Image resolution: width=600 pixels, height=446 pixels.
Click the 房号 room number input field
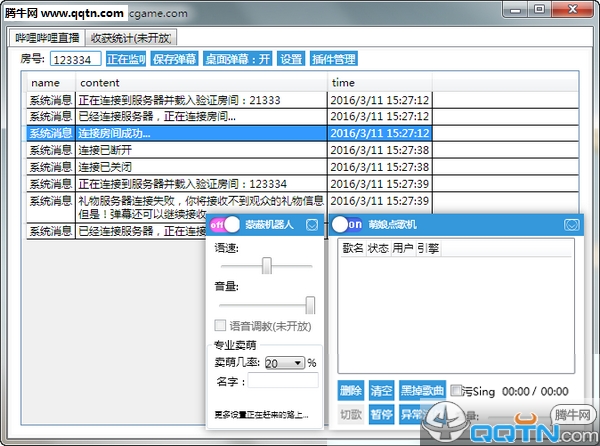75,59
